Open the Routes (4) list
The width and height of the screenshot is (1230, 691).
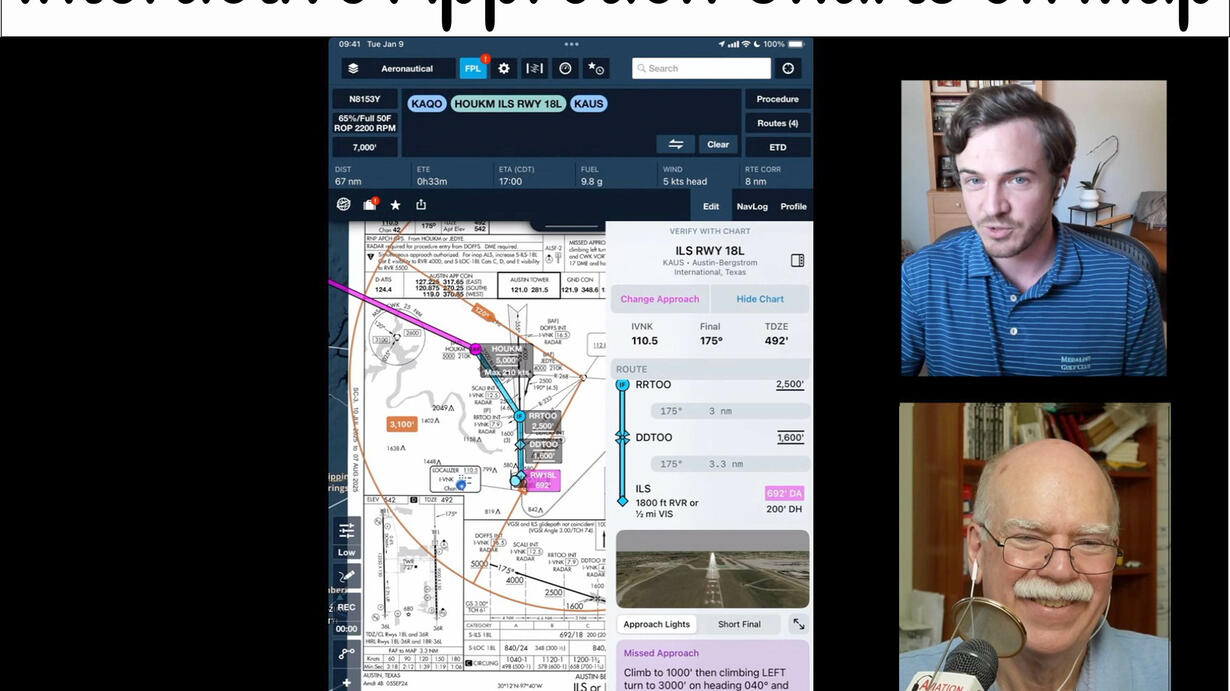777,123
